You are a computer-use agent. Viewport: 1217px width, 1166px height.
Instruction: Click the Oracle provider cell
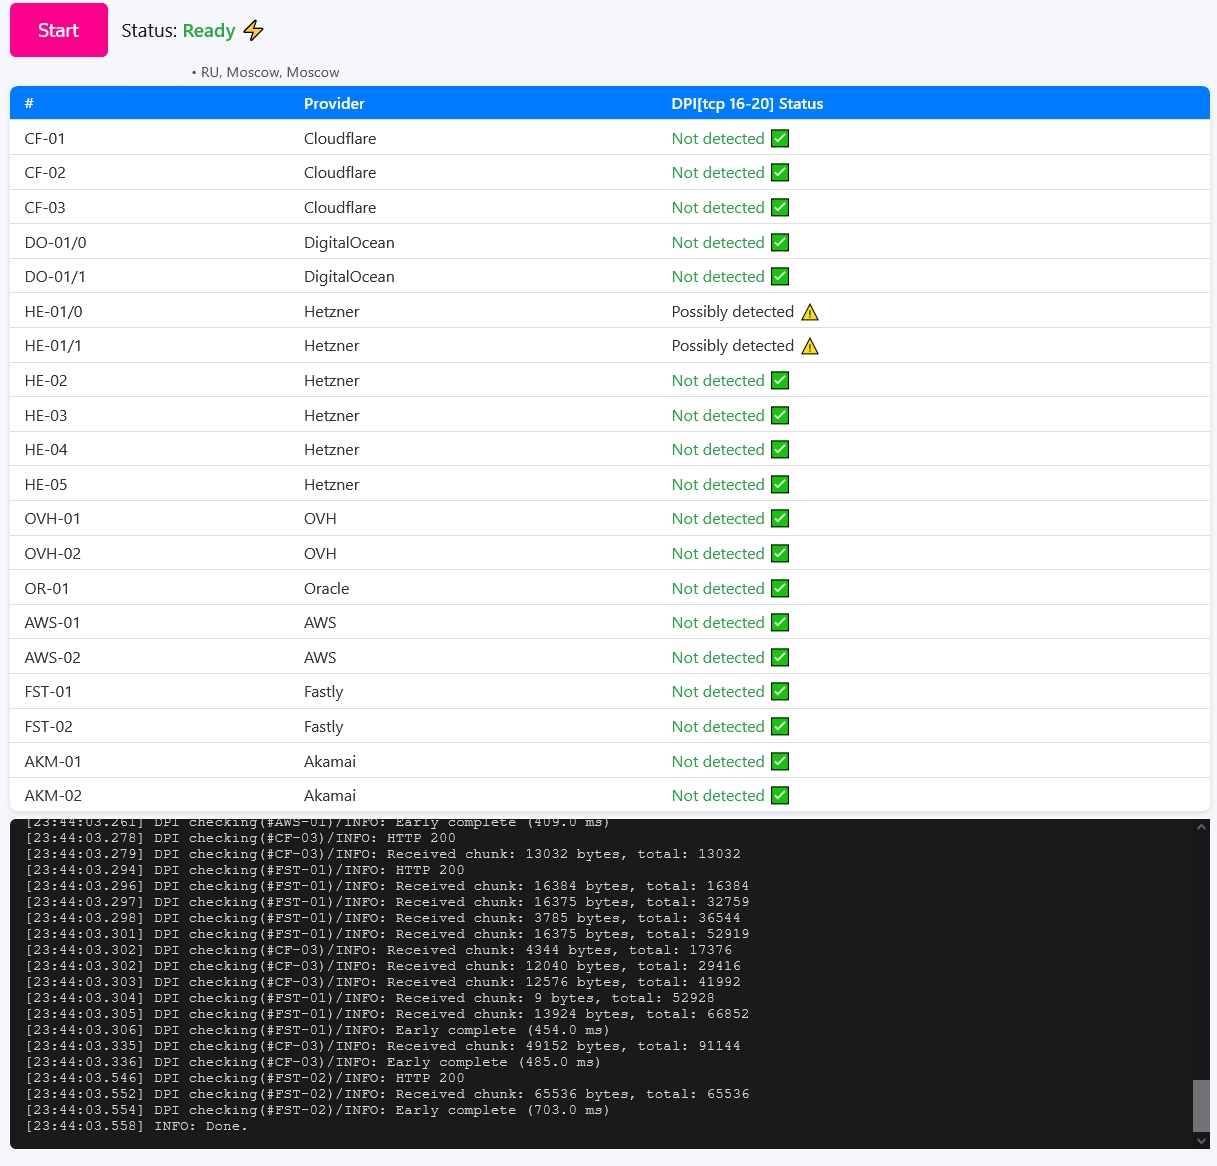coord(326,589)
